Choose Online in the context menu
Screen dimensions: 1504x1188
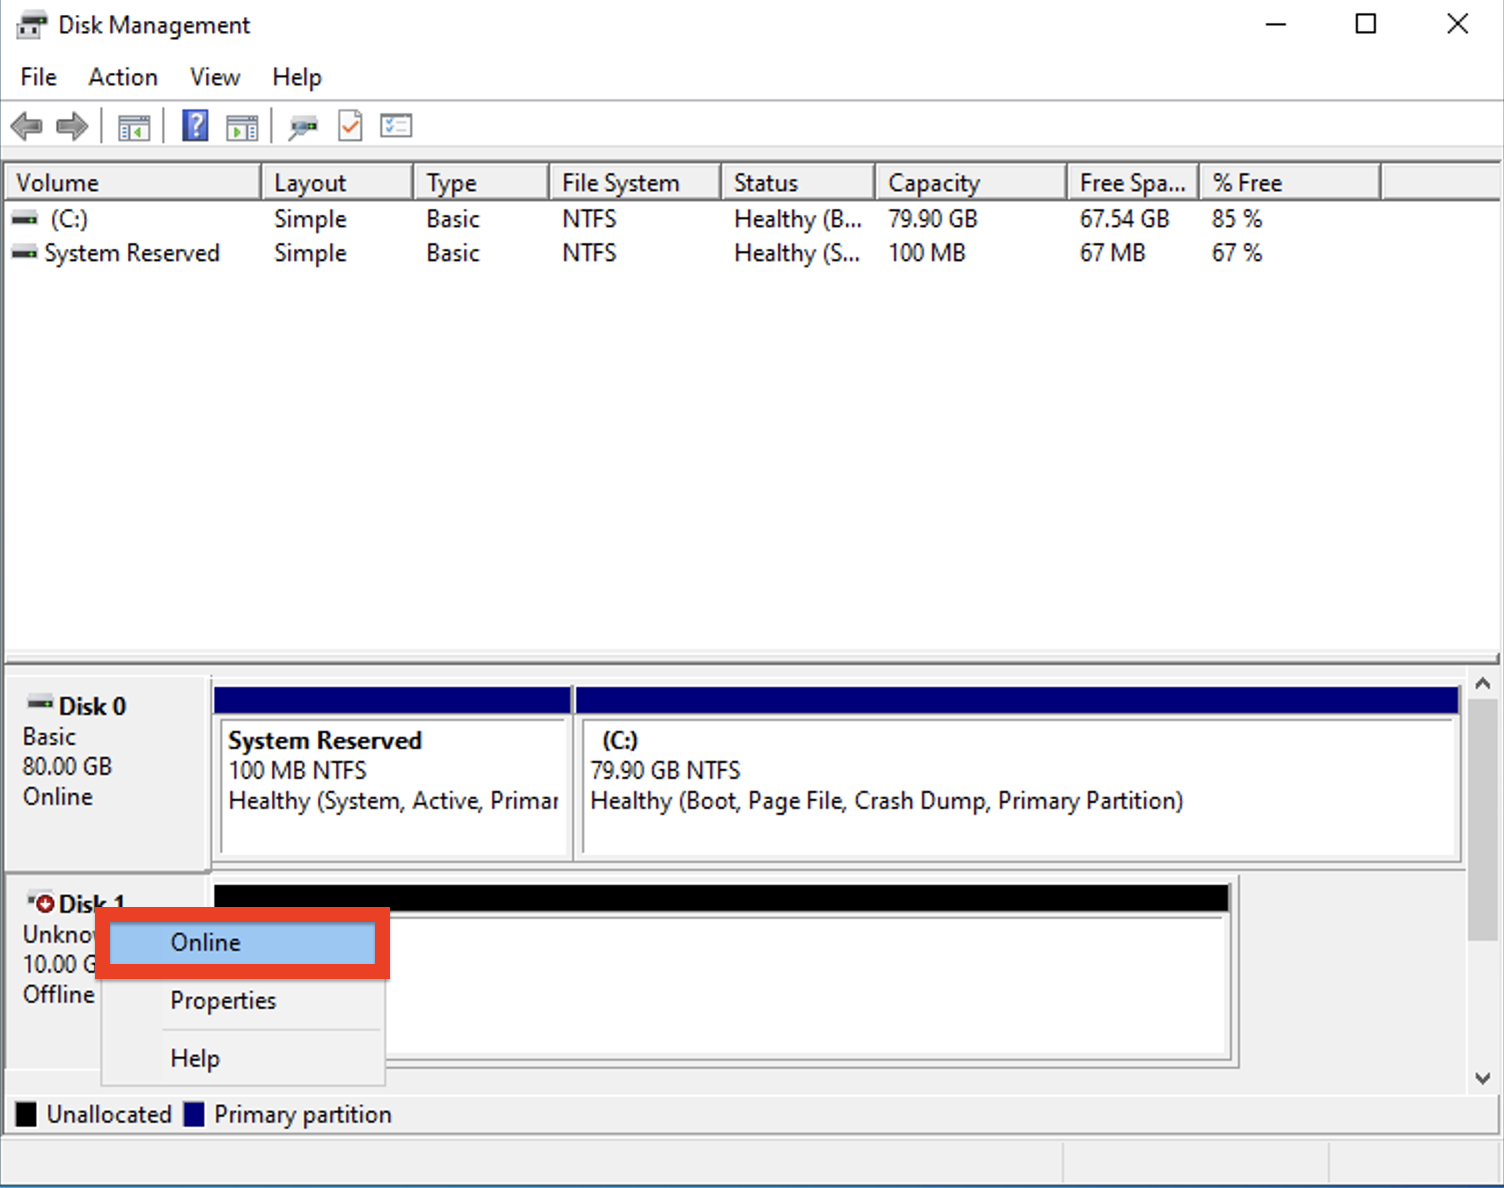[243, 943]
